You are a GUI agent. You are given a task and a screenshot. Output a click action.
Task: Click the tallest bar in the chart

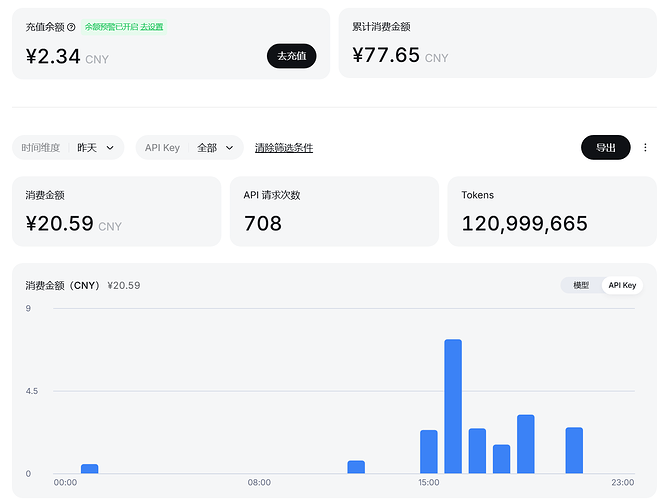point(453,406)
